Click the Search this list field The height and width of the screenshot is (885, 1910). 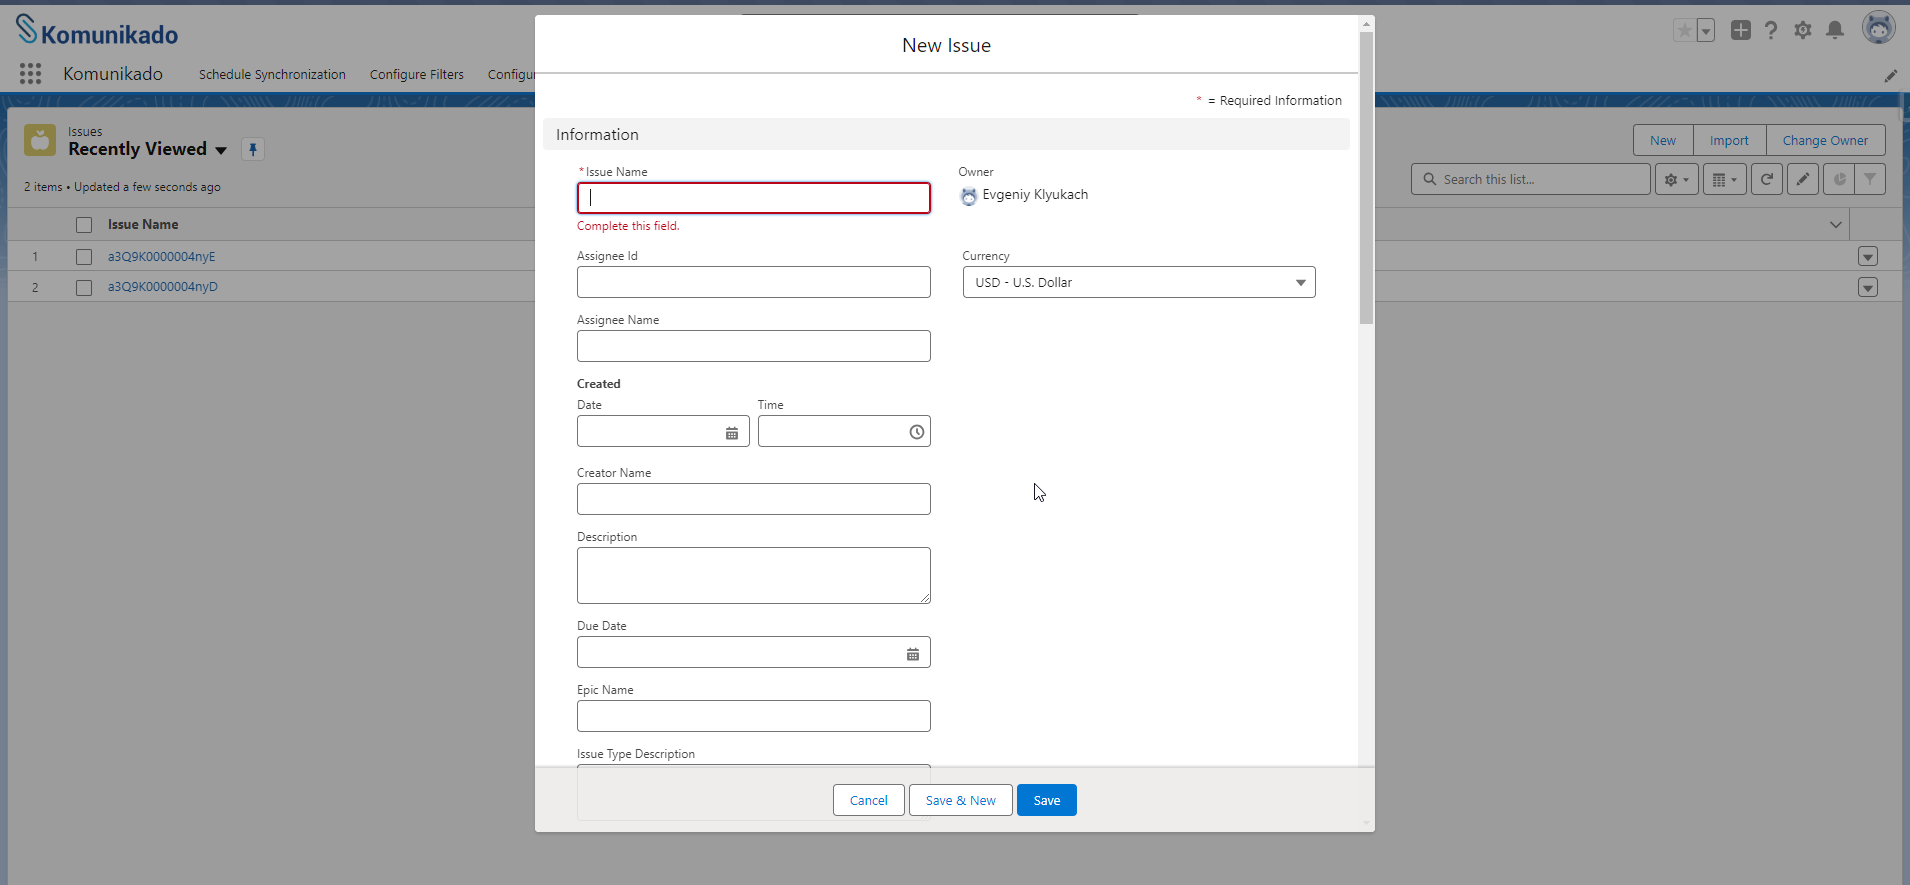[1531, 179]
